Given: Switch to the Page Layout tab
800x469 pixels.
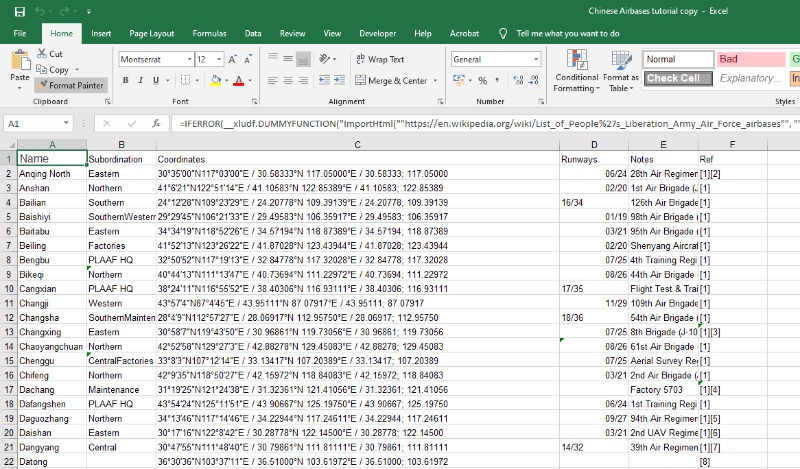Looking at the screenshot, I should pyautogui.click(x=152, y=33).
